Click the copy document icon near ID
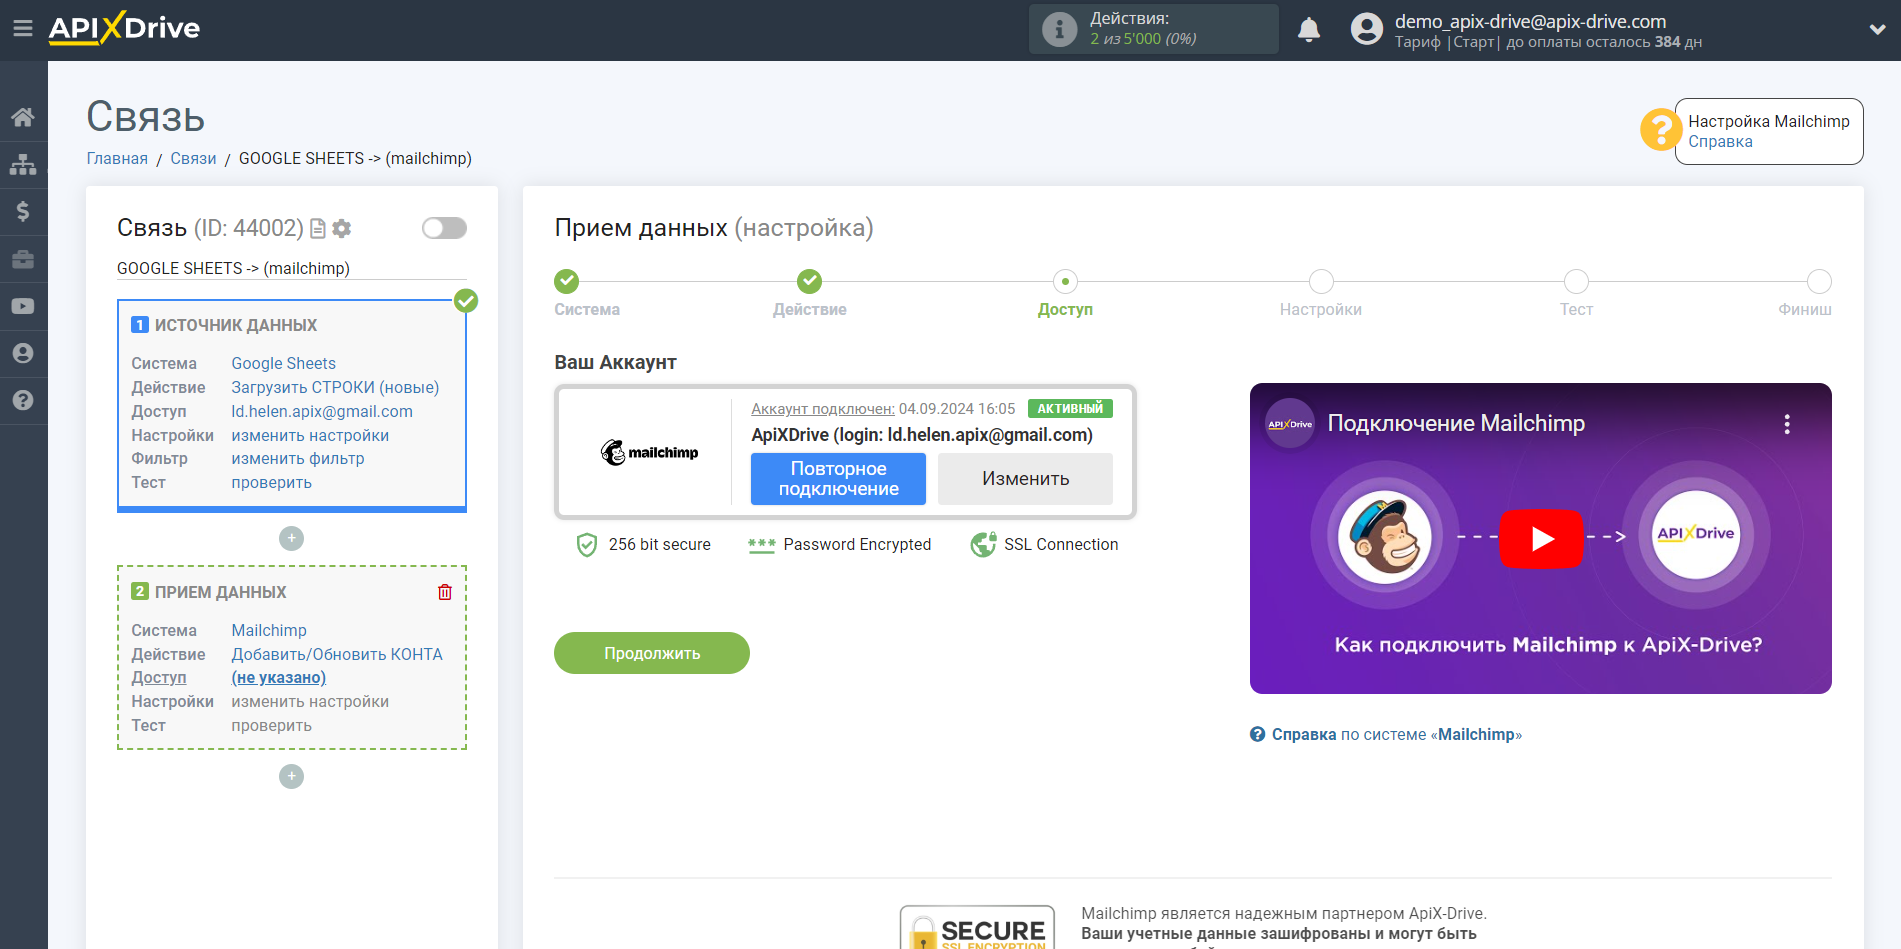The height and width of the screenshot is (949, 1901). (318, 229)
